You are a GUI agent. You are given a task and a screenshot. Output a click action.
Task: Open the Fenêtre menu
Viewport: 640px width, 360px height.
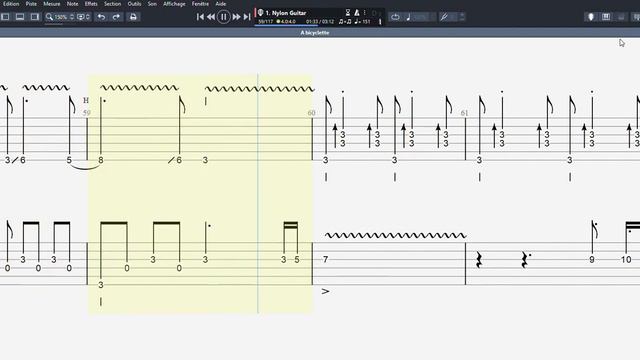coord(200,4)
